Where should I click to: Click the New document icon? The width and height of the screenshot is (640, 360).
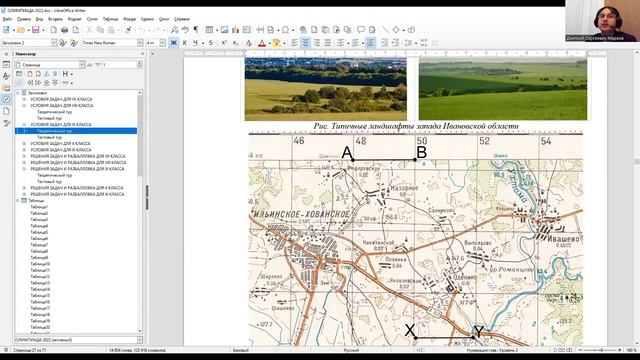tap(6, 30)
